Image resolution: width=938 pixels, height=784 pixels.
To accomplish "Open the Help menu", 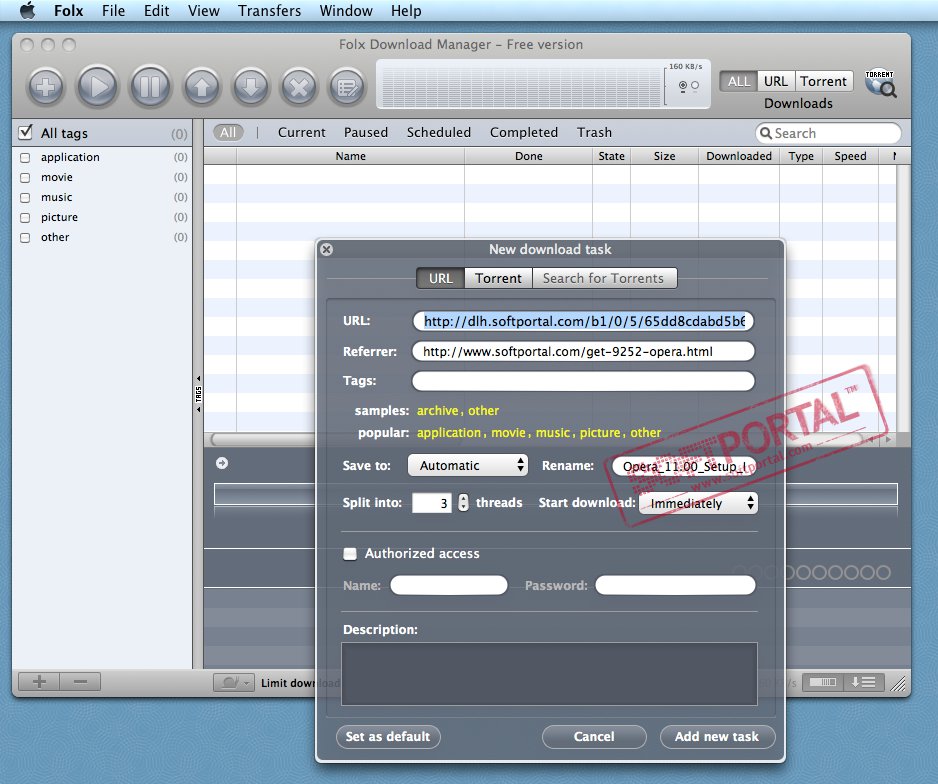I will point(406,11).
